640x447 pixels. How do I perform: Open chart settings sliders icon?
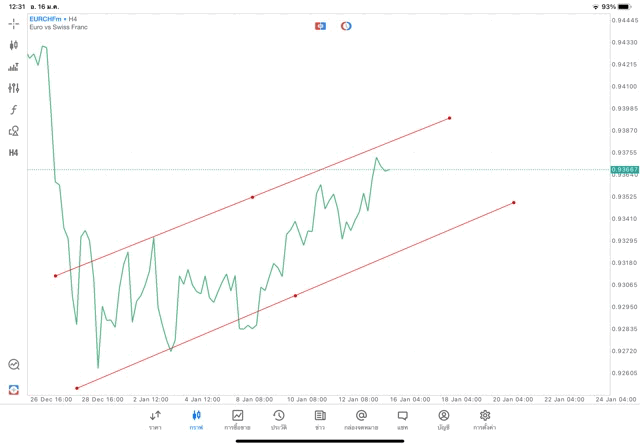(14, 88)
